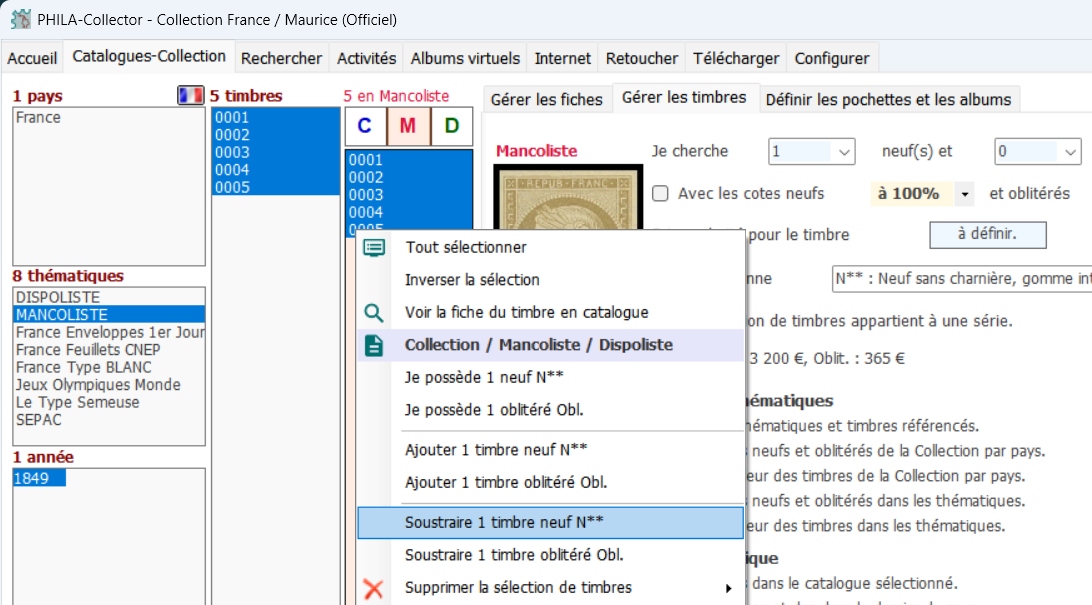1092x605 pixels.
Task: Choose Je possède 1 oblitéré Obl.
Action: pyautogui.click(x=550, y=410)
